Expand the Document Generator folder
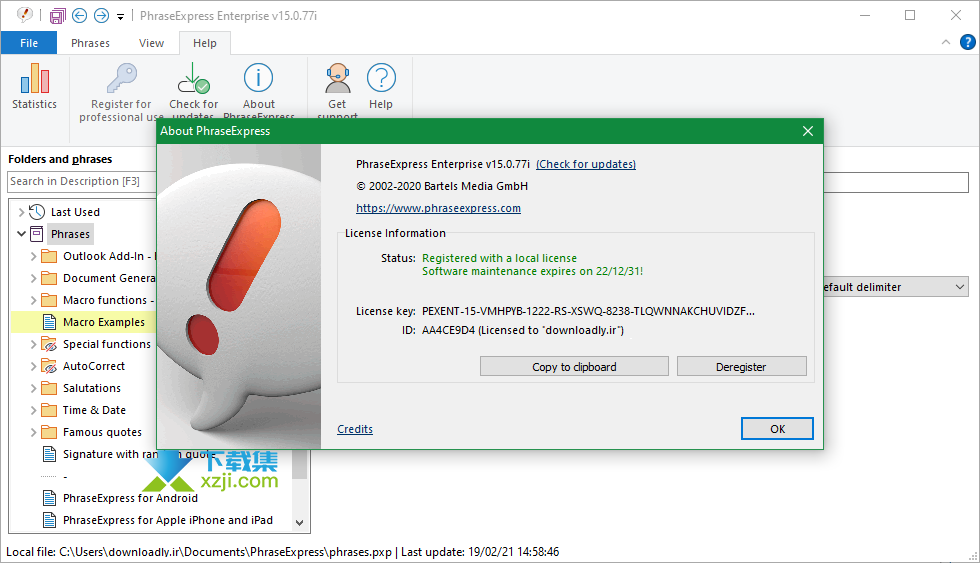Screen dimensions: 980x563 [33, 278]
